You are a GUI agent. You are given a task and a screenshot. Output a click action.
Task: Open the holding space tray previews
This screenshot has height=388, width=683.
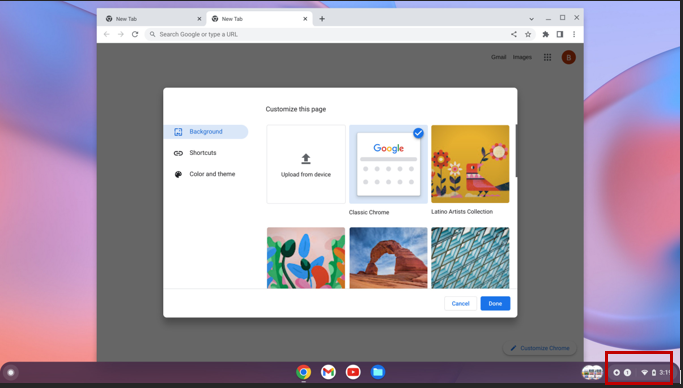[592, 372]
